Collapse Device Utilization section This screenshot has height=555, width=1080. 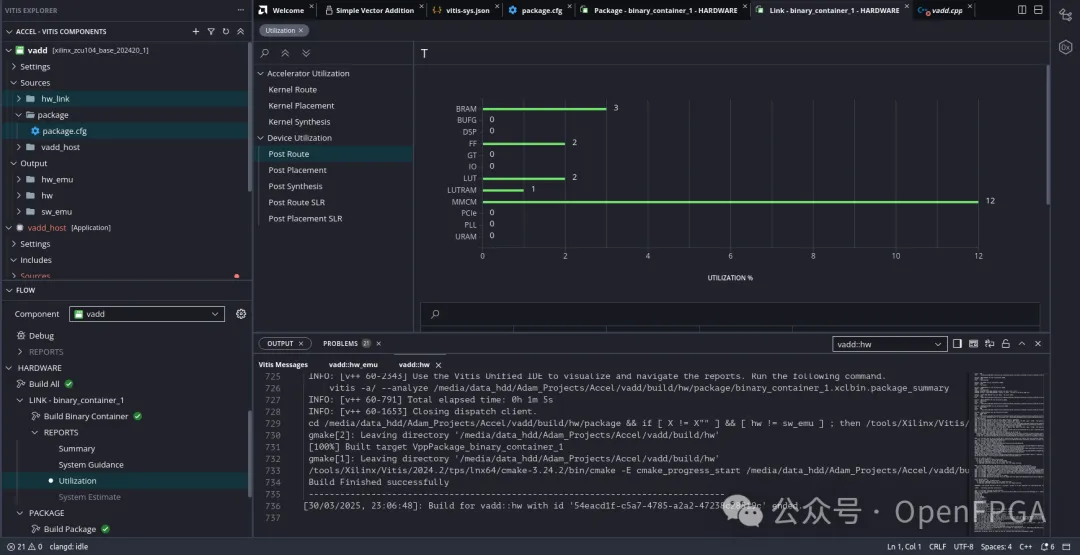[261, 138]
